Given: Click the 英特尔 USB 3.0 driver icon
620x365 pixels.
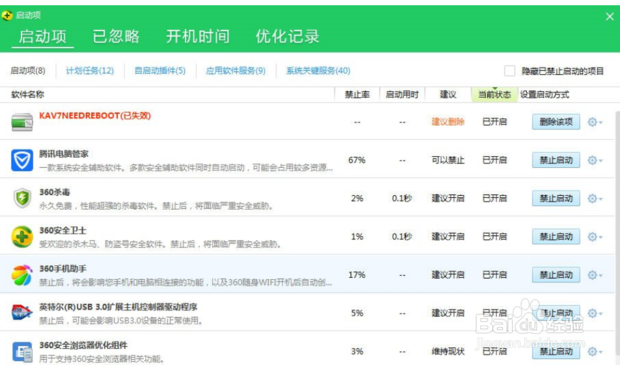Looking at the screenshot, I should click(22, 313).
